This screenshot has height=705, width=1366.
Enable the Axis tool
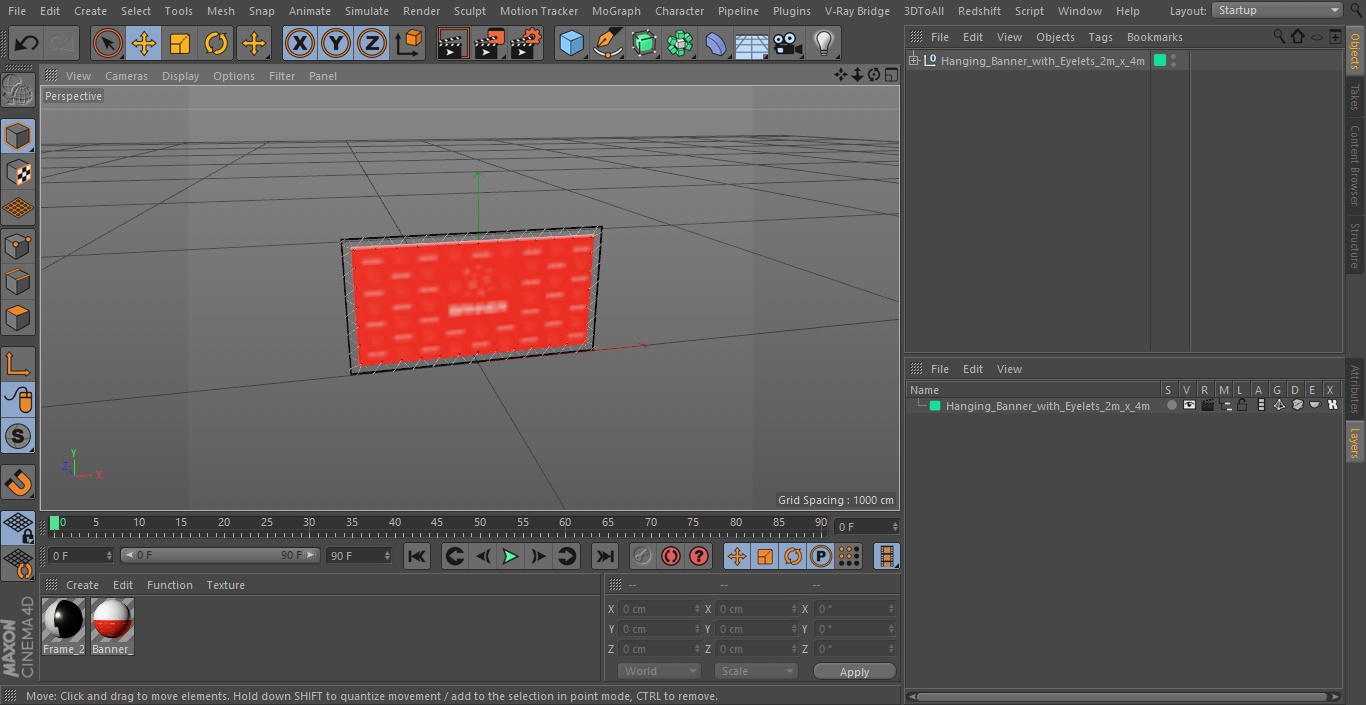click(x=18, y=364)
